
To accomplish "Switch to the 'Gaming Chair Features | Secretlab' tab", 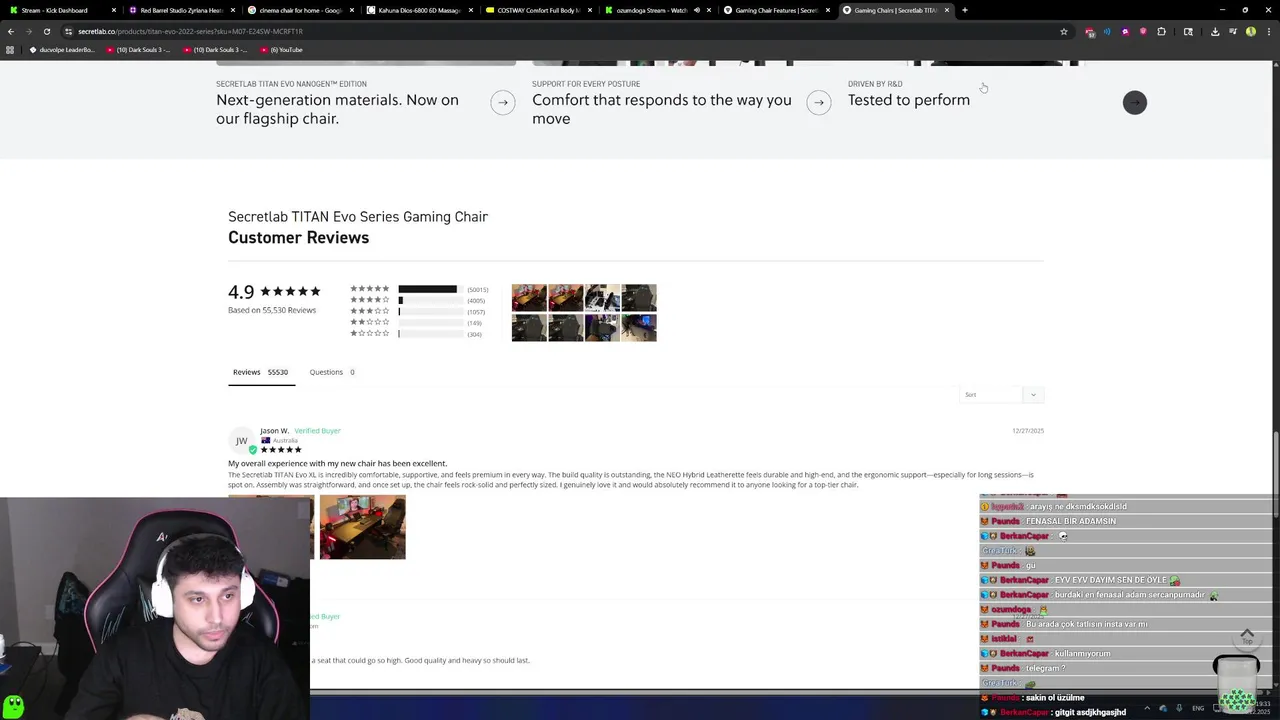I will coord(776,10).
